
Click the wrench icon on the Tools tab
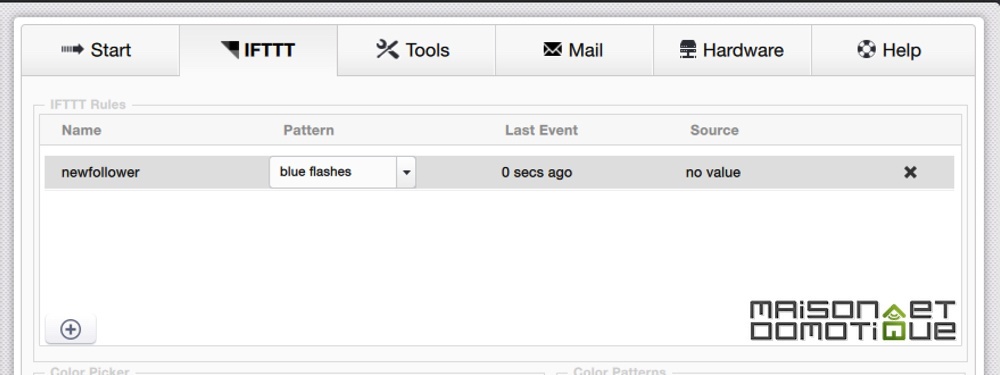[x=387, y=49]
